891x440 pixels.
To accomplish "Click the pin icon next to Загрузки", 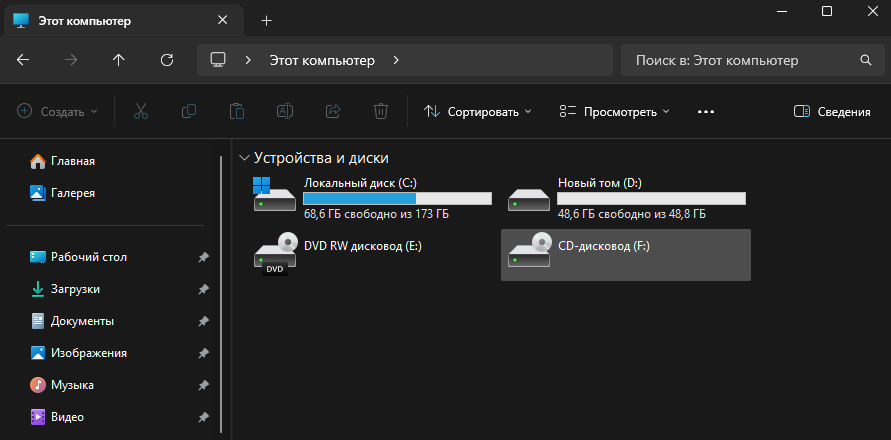I will click(203, 289).
